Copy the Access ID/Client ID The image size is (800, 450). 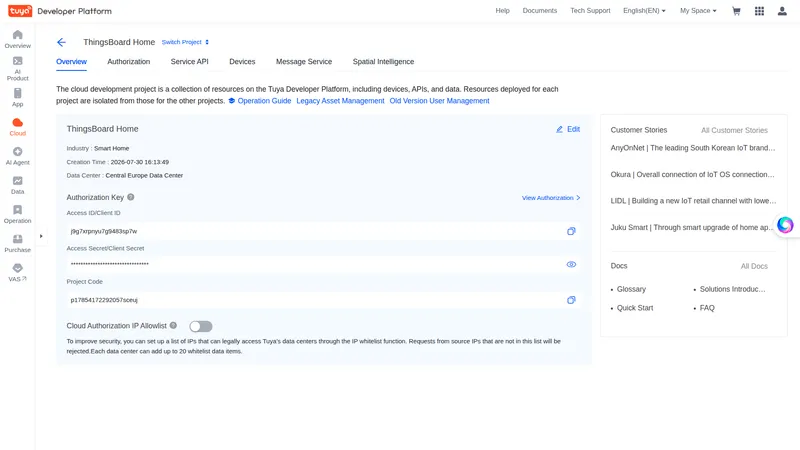click(x=571, y=231)
